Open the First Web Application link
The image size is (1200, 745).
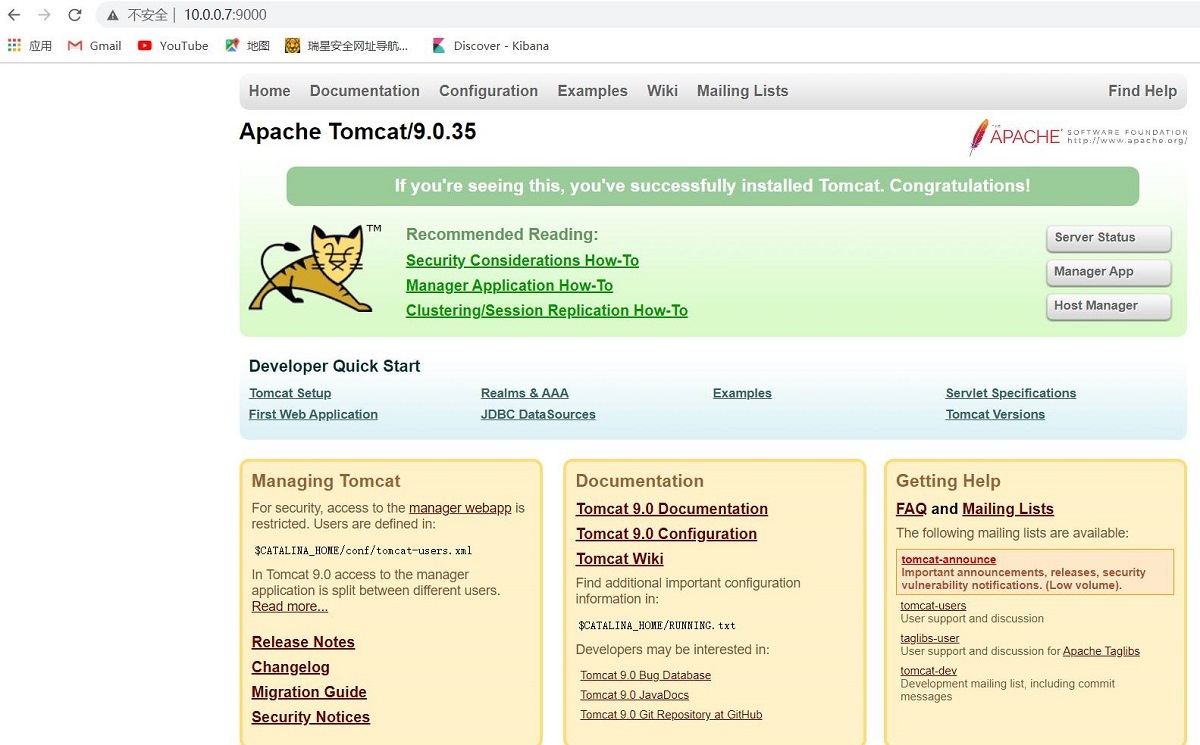313,414
